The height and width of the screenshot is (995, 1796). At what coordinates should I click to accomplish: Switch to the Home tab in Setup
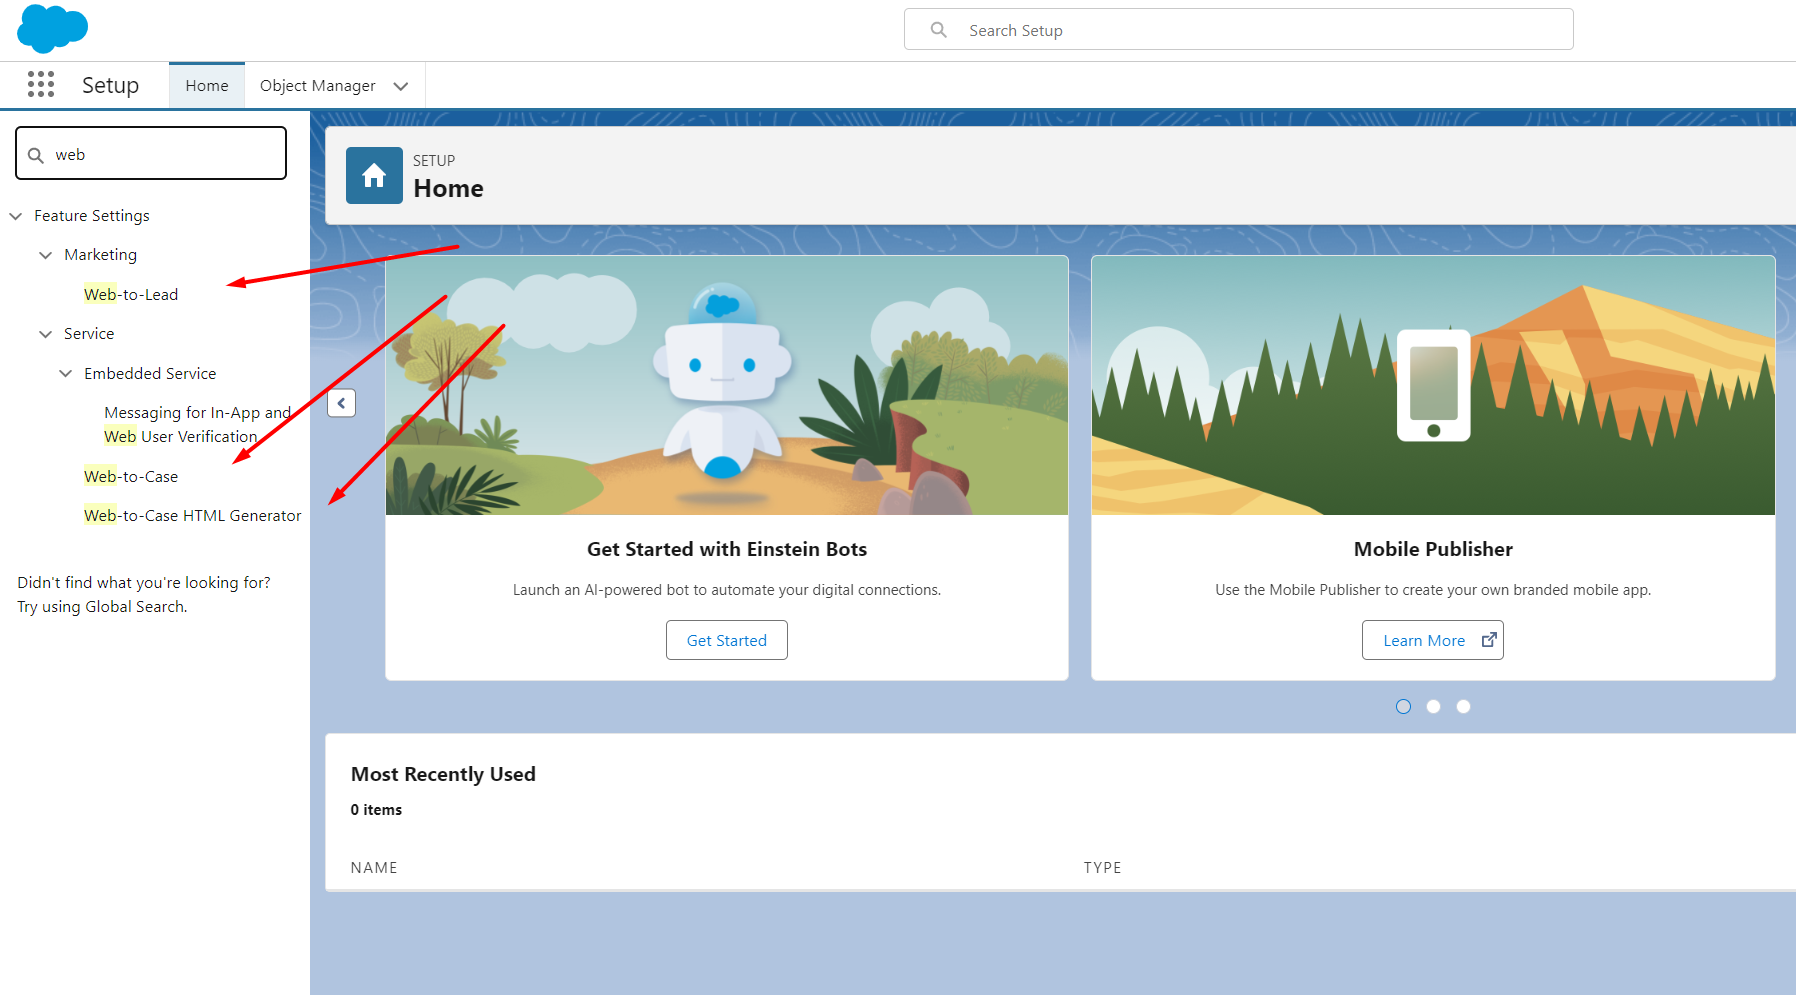206,85
